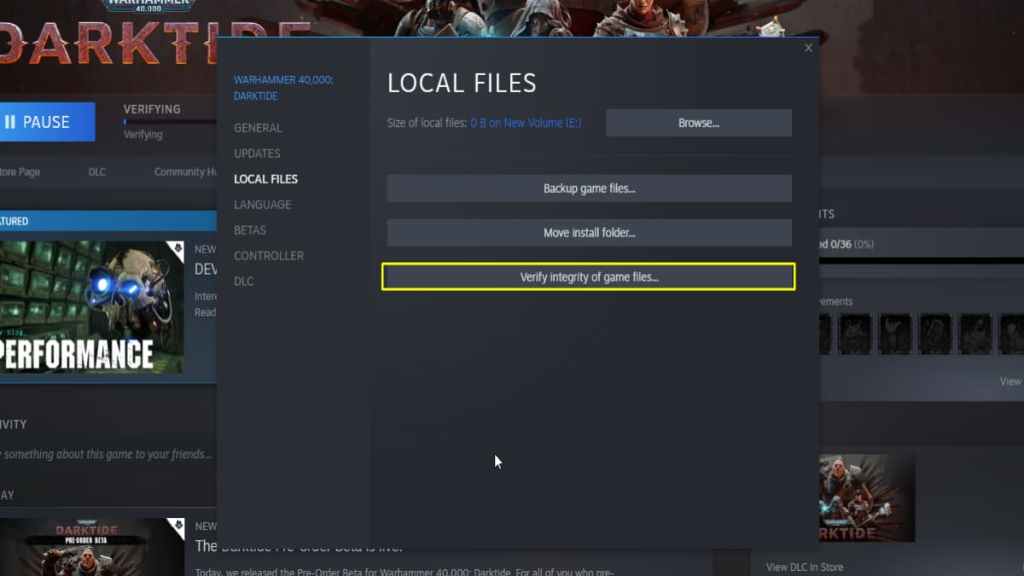This screenshot has height=576, width=1024.
Task: Click the size on New Volume link
Action: 526,123
